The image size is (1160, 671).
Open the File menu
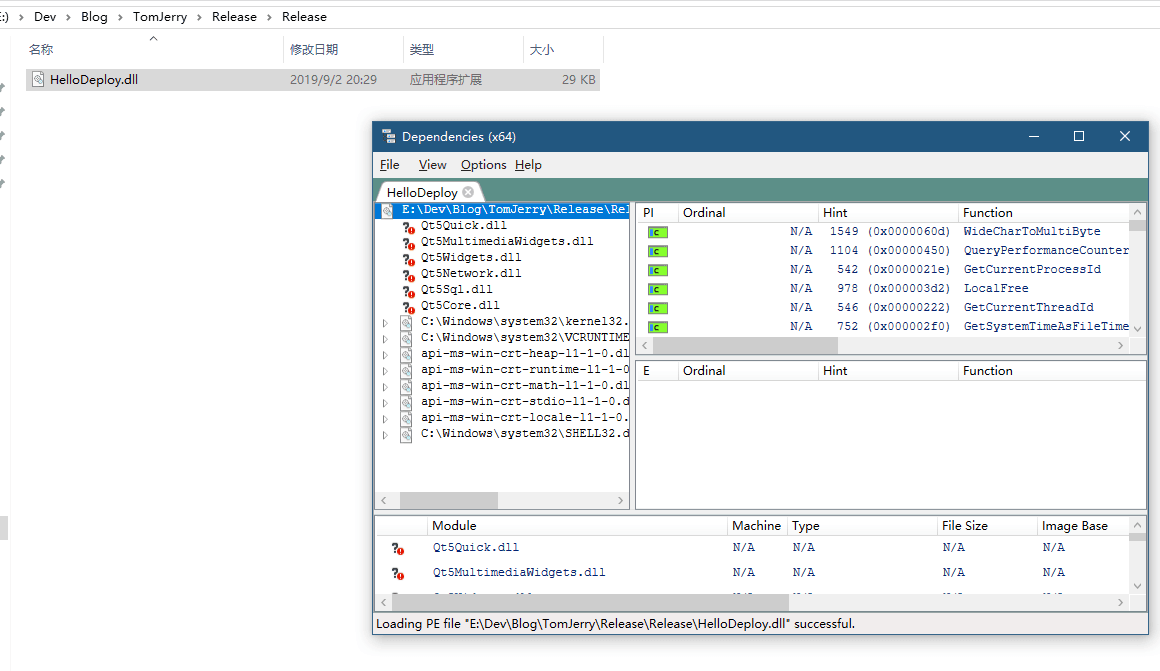pyautogui.click(x=389, y=165)
